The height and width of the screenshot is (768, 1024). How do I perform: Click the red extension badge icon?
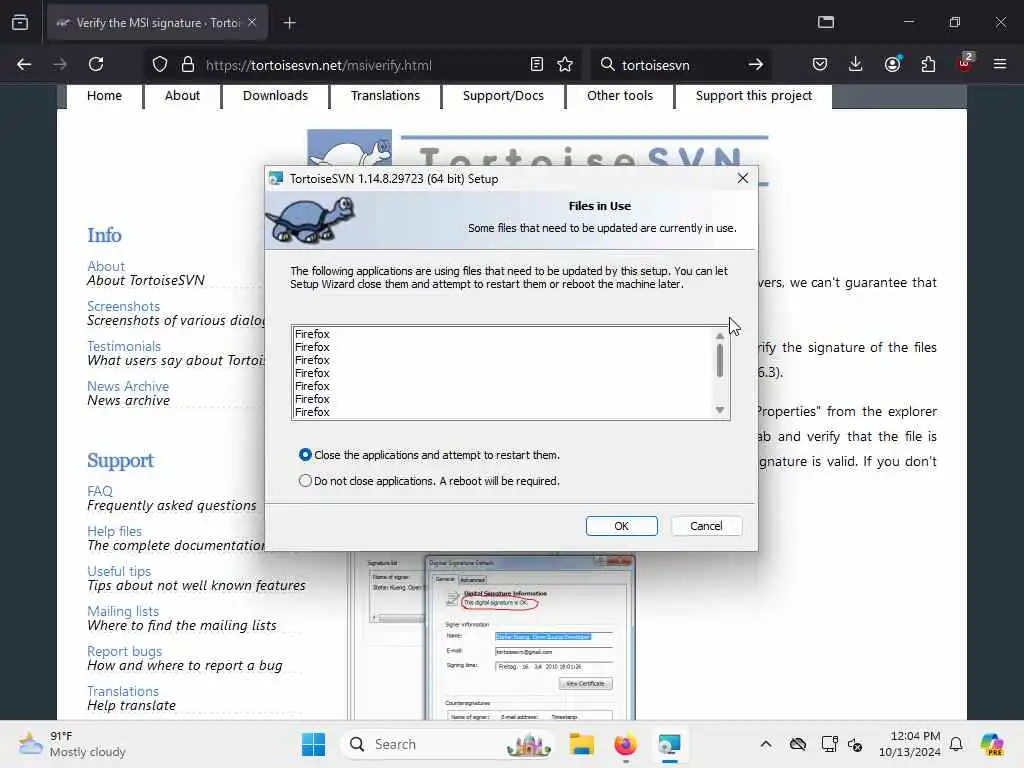pyautogui.click(x=965, y=63)
